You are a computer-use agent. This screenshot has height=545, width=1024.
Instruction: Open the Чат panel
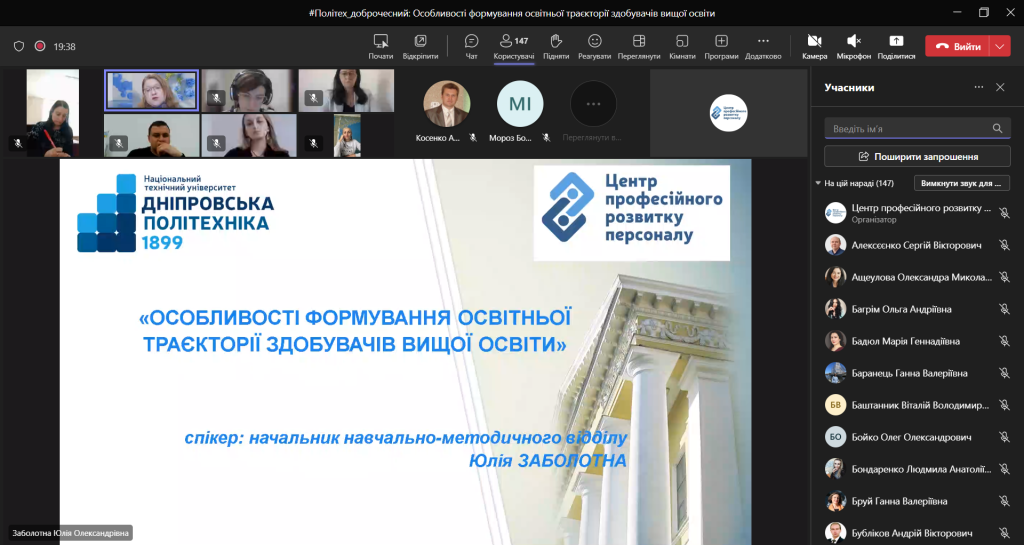(x=472, y=46)
